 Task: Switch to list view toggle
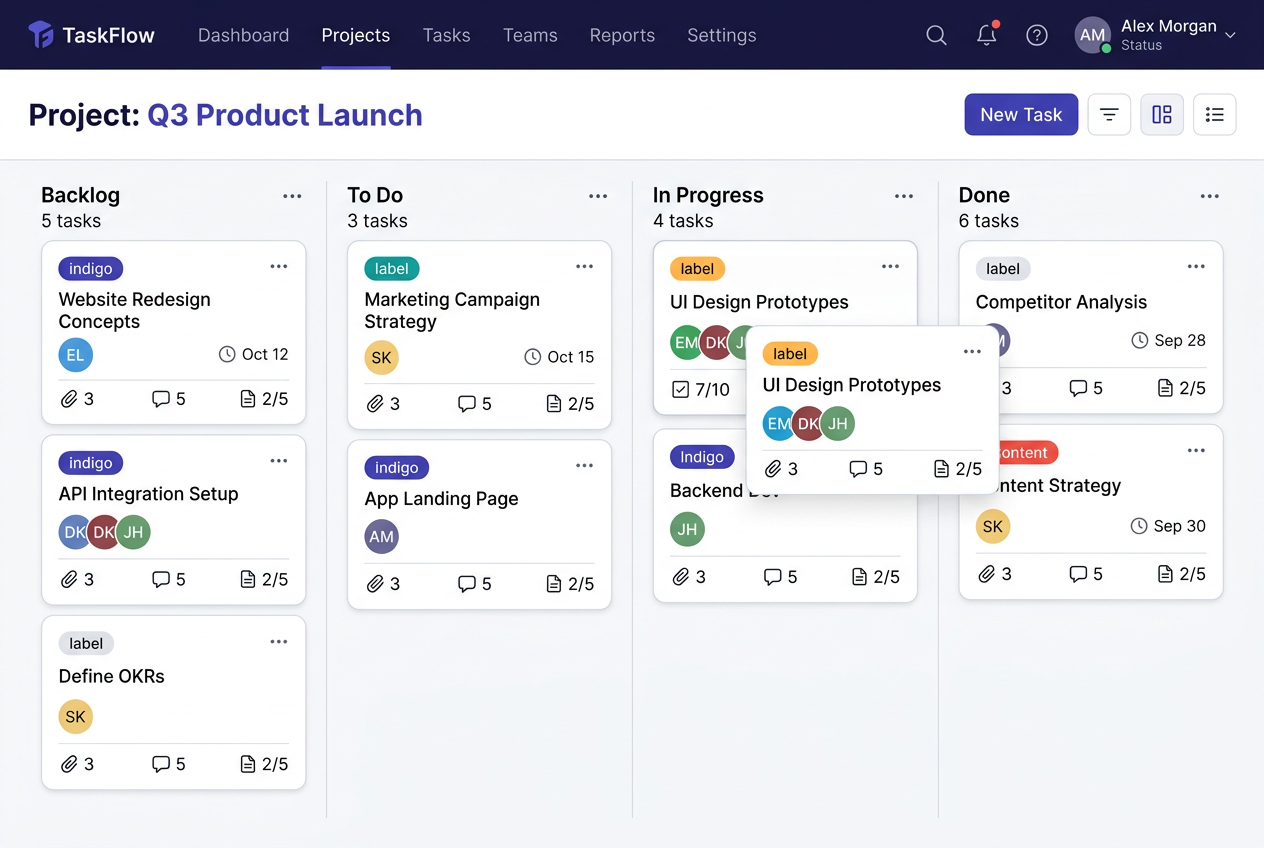point(1215,115)
